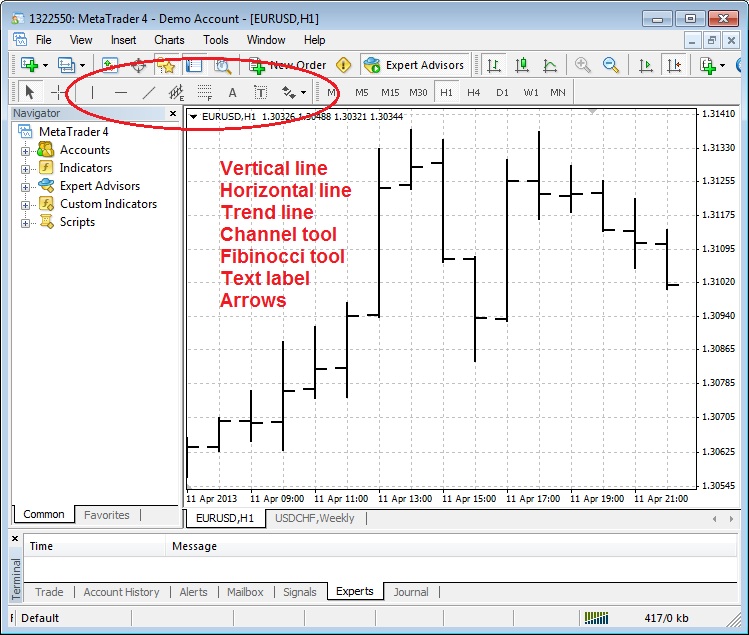Select the Cursor arrow tool
The width and height of the screenshot is (749, 635).
(x=30, y=92)
